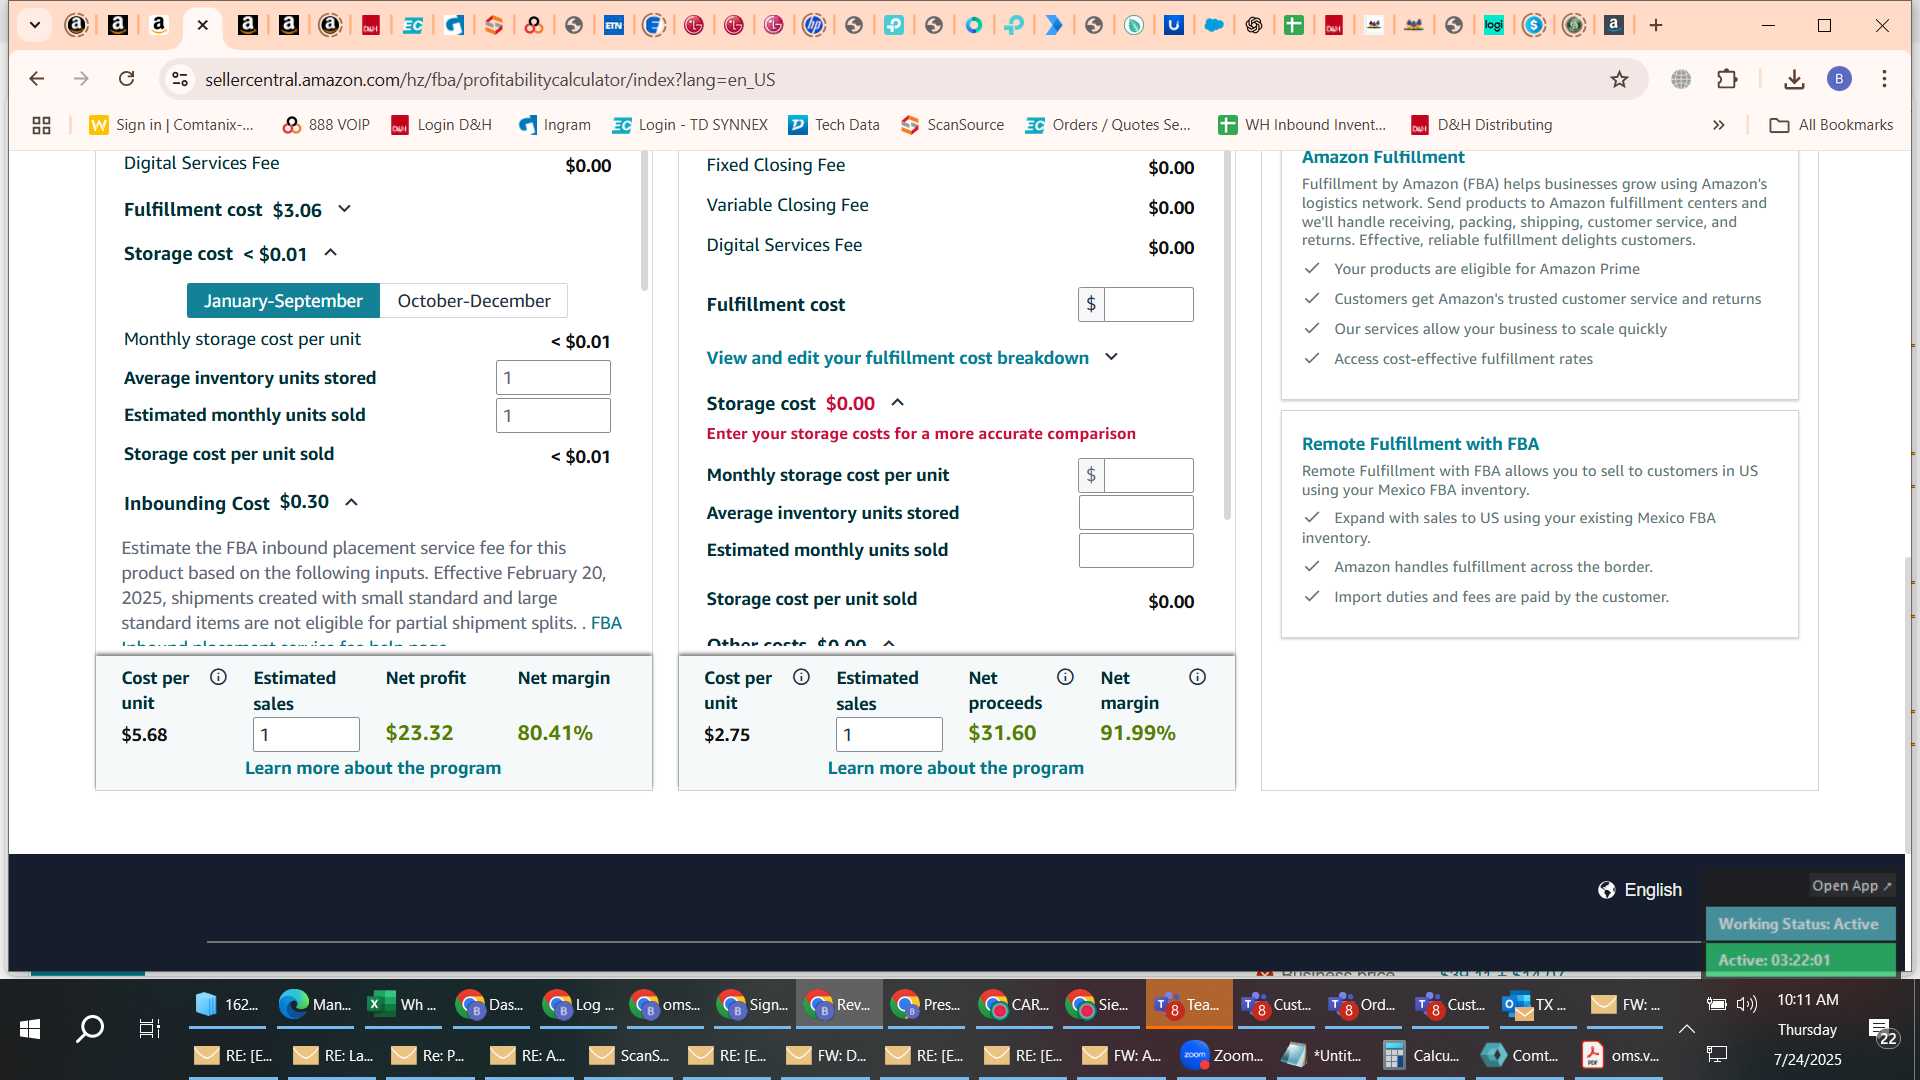Open Zoom app in taskbar
Screen dimensions: 1920x1080
coord(1221,1055)
